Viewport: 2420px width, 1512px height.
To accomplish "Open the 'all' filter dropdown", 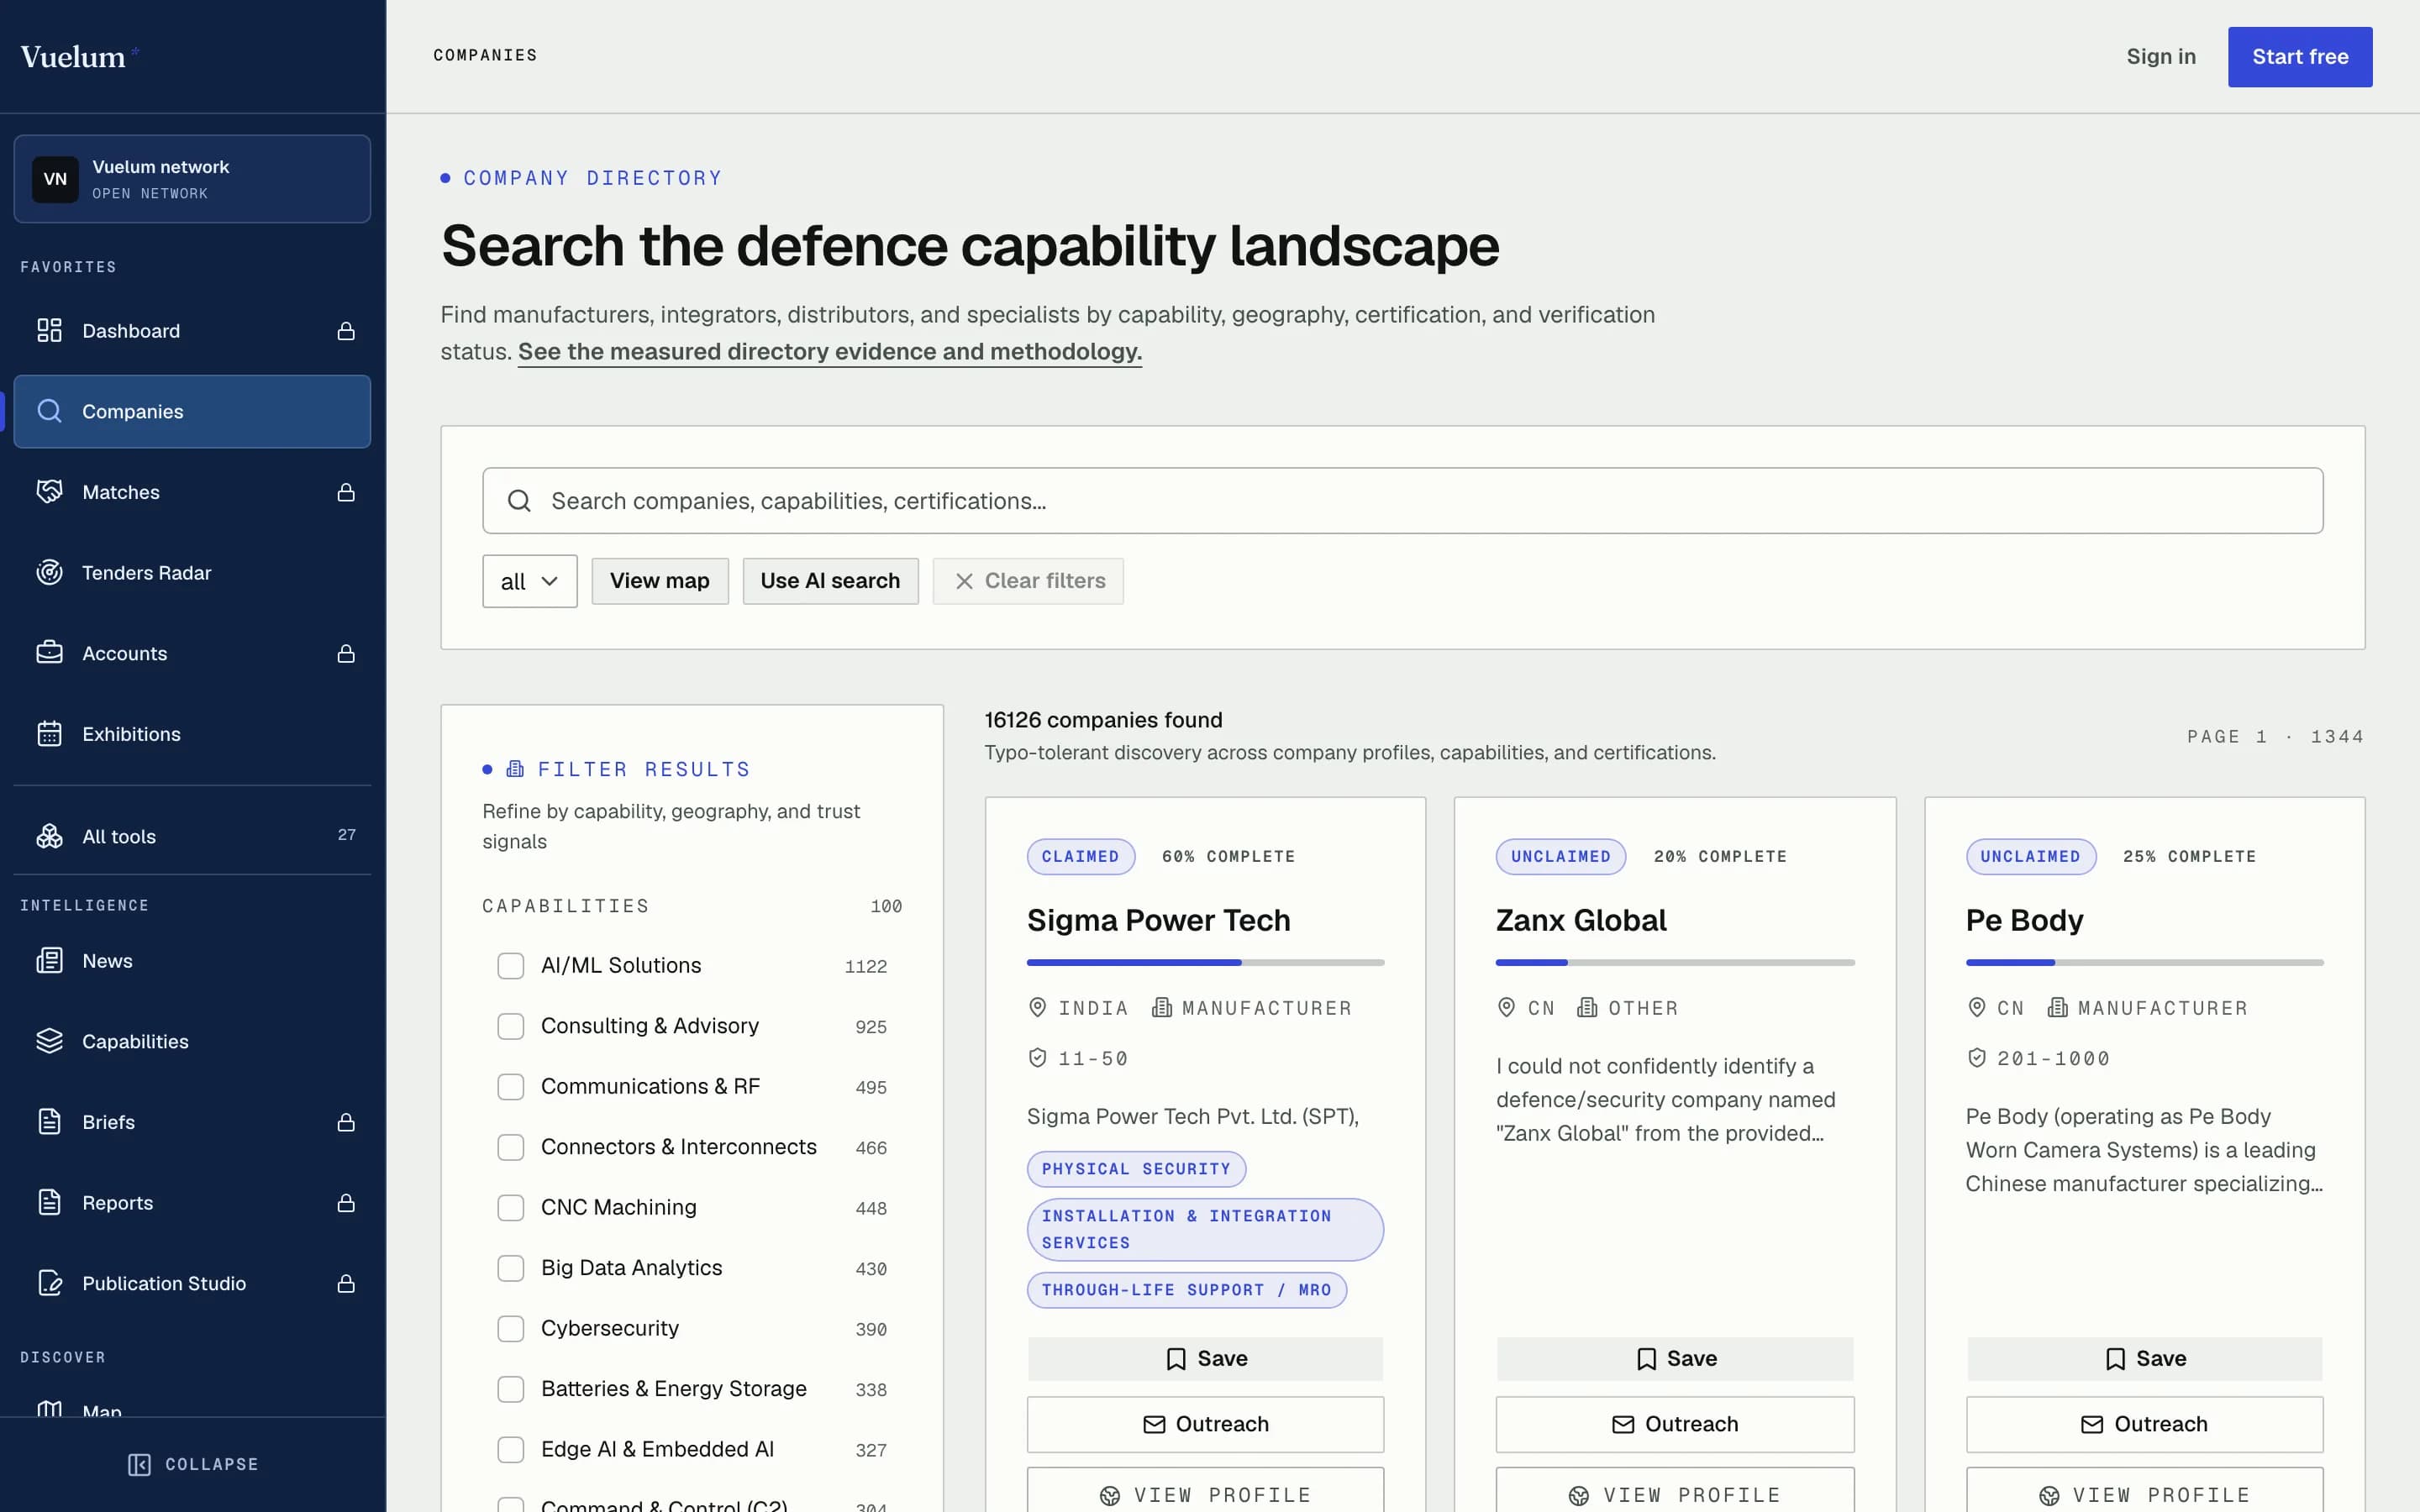I will pyautogui.click(x=529, y=581).
